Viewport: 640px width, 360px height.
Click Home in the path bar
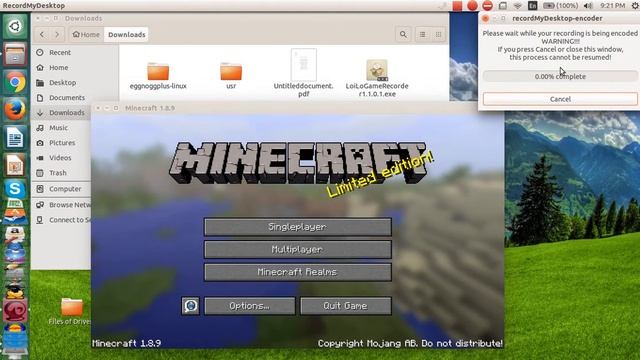tap(86, 35)
